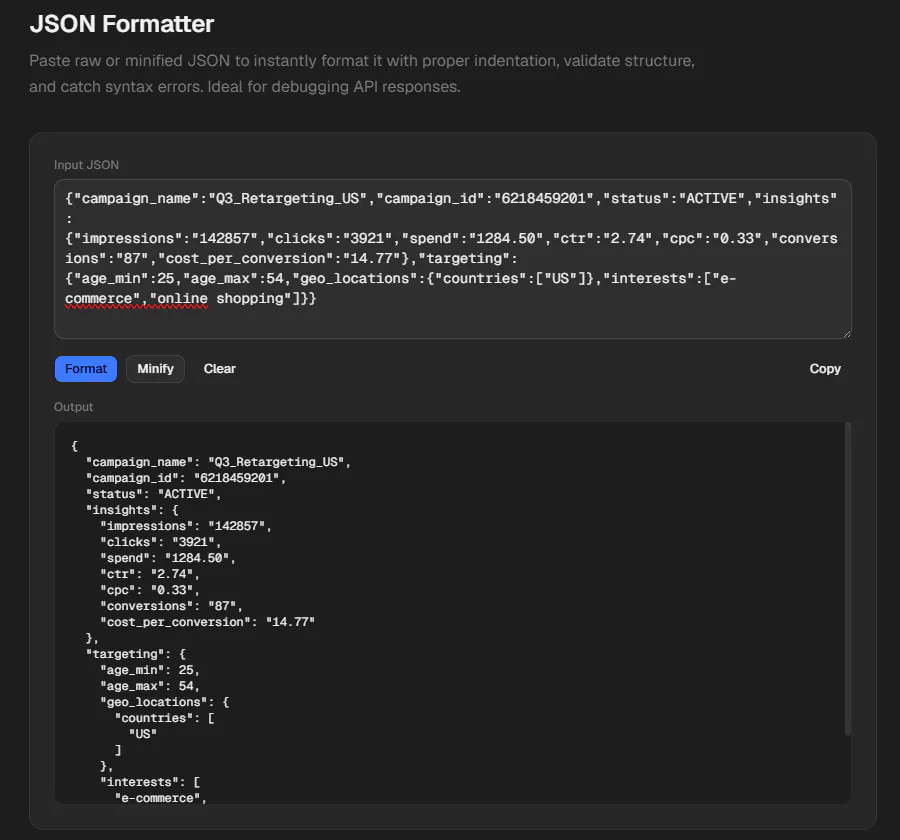900x840 pixels.
Task: Click the "age_min": 25 line
Action: point(150,670)
